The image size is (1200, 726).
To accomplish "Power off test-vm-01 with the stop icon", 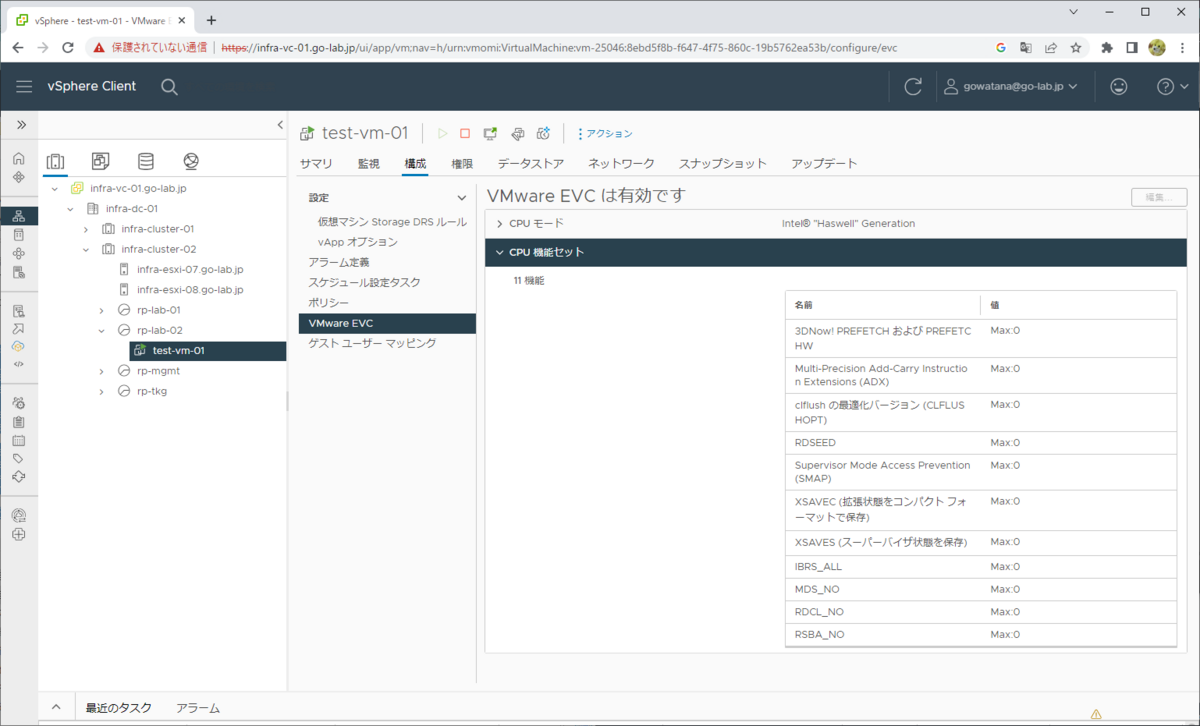I will click(465, 133).
